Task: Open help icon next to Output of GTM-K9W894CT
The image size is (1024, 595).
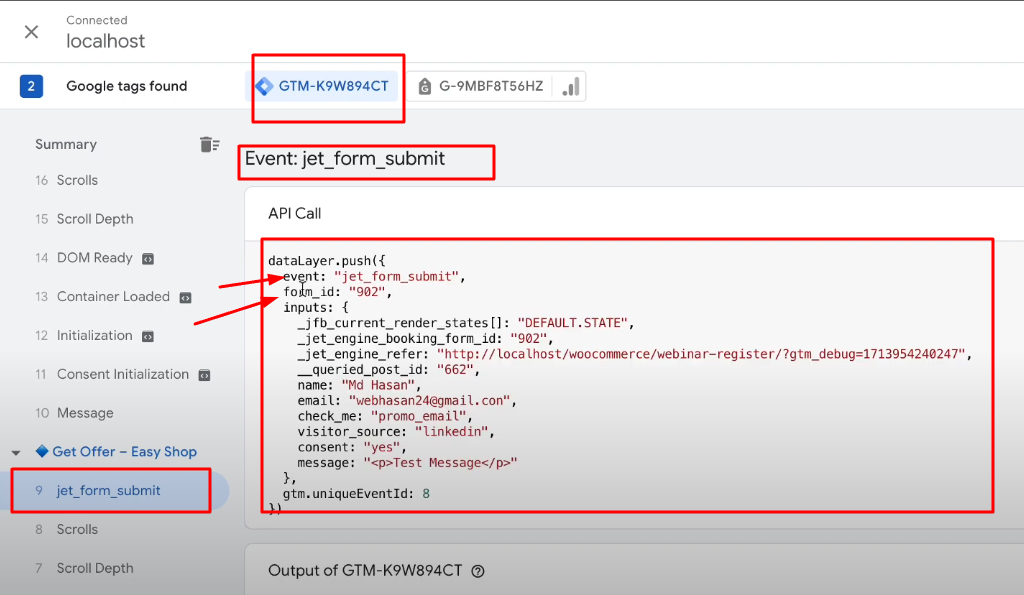Action: [x=478, y=571]
